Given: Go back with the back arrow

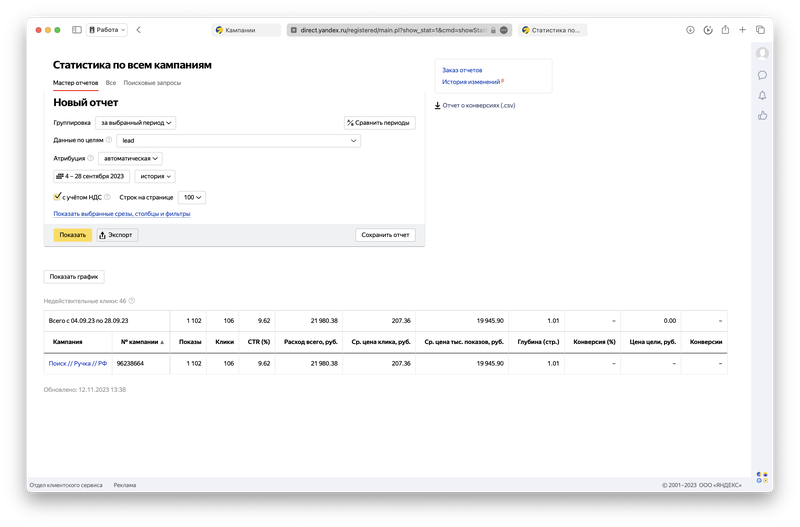Looking at the screenshot, I should point(139,30).
